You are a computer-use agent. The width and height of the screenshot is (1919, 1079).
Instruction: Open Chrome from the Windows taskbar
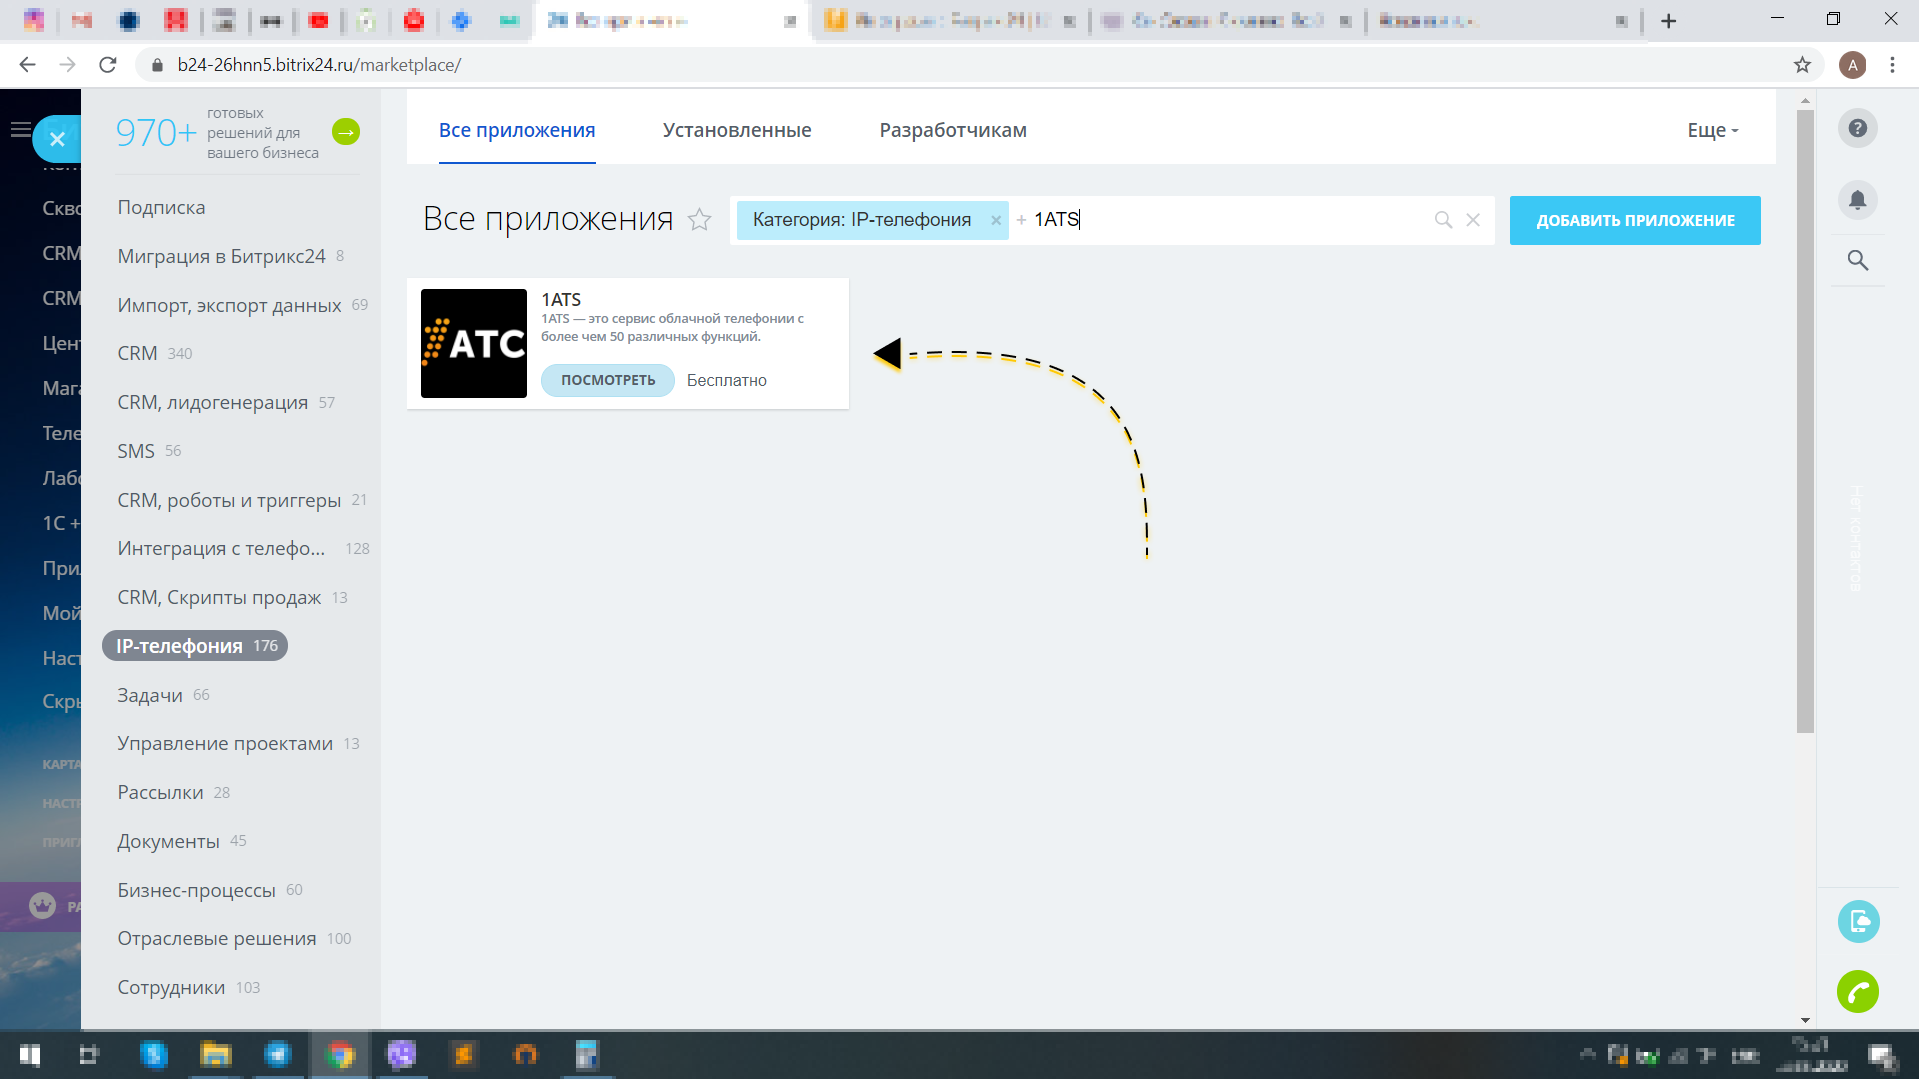pyautogui.click(x=340, y=1055)
